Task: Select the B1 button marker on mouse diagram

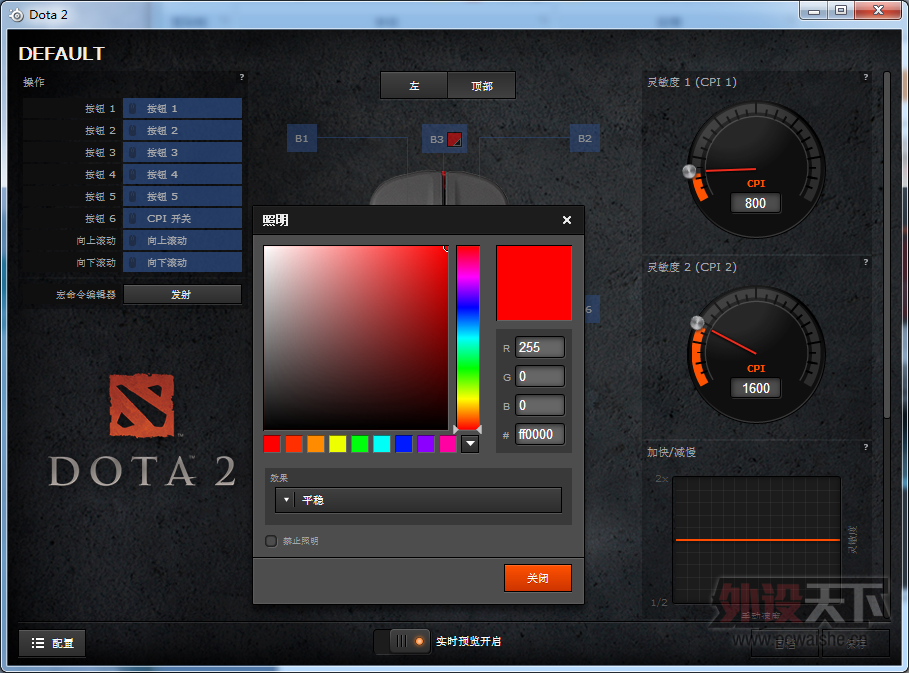Action: tap(301, 139)
